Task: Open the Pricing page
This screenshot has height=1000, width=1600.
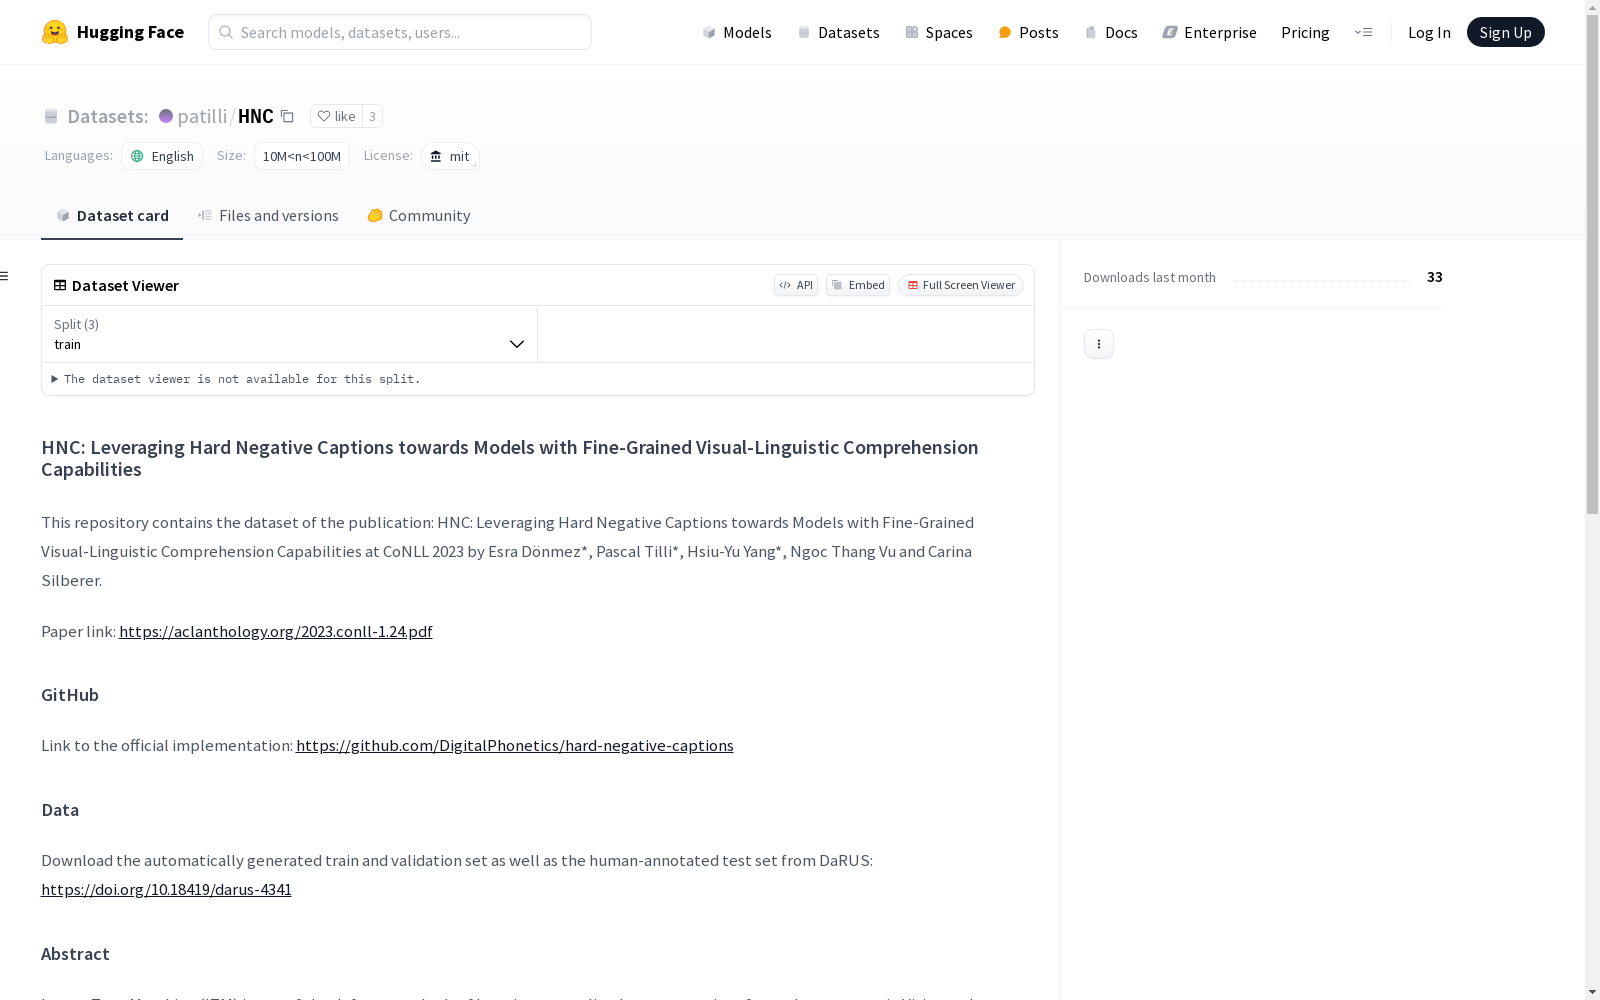Action: (1305, 32)
